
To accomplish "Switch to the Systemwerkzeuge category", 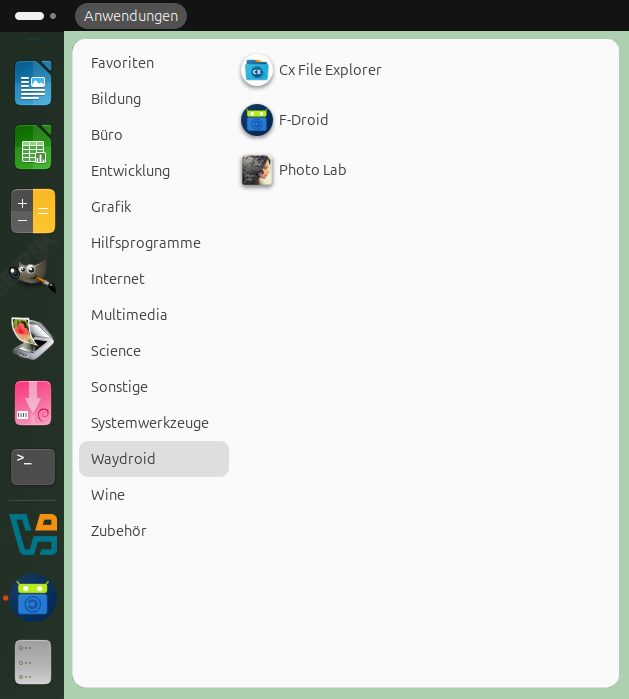I will 150,423.
